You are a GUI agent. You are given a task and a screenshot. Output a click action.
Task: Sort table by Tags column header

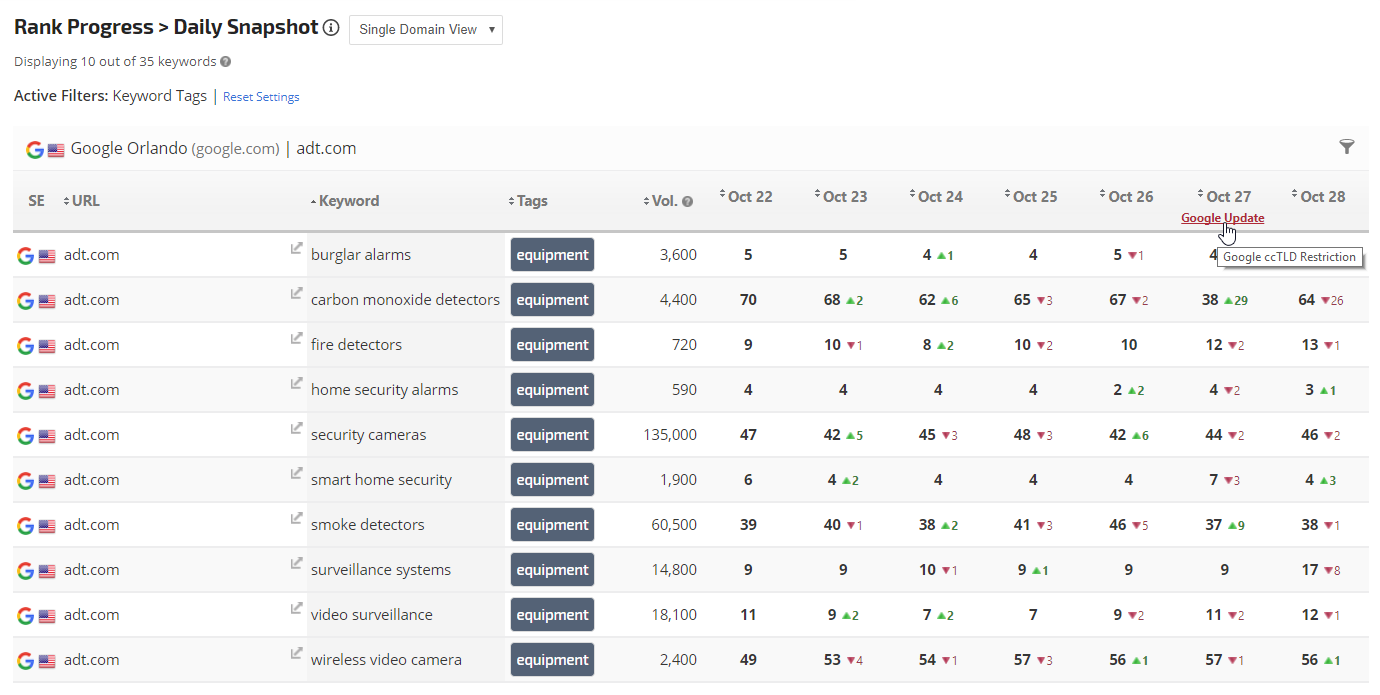531,201
